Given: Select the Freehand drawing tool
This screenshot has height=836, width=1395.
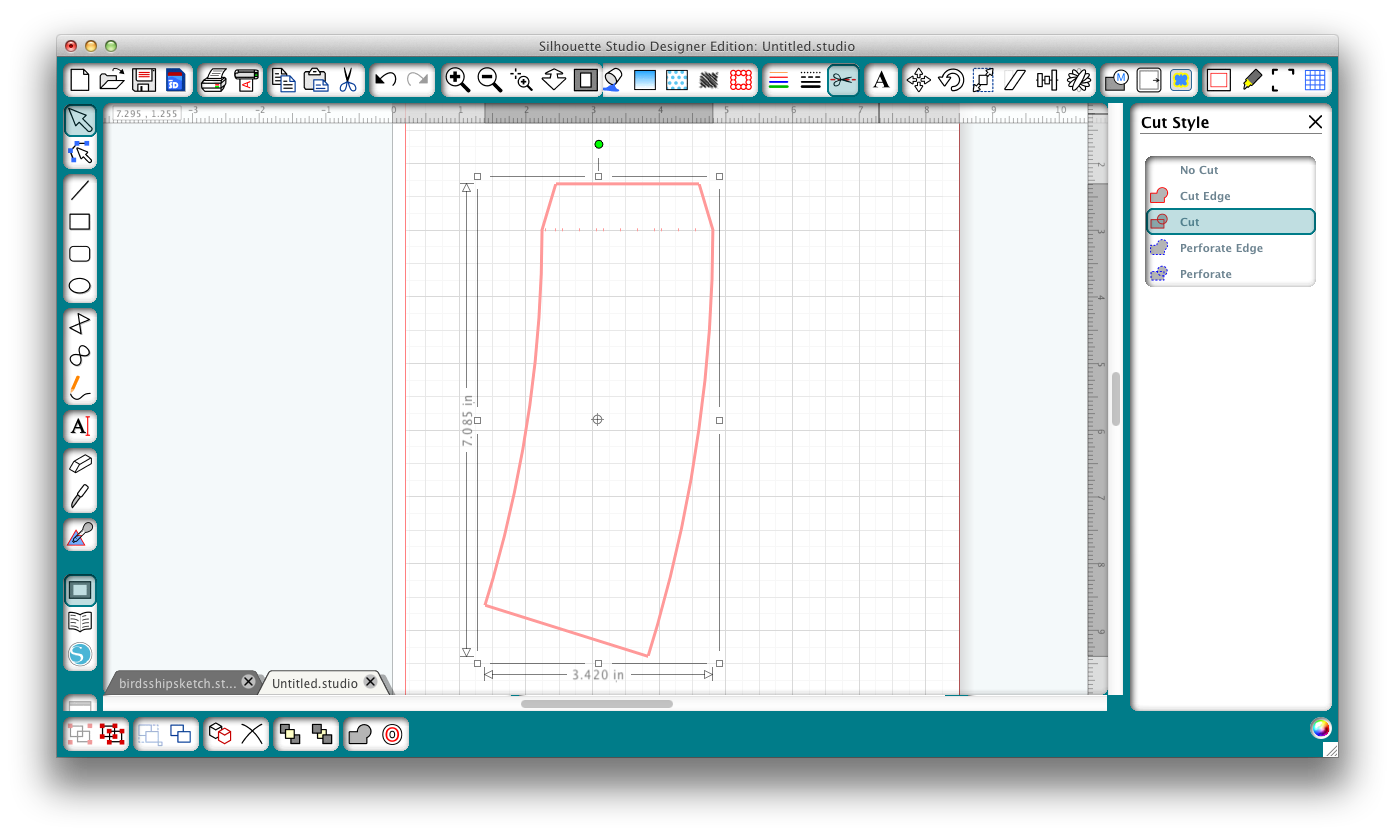Looking at the screenshot, I should (80, 389).
